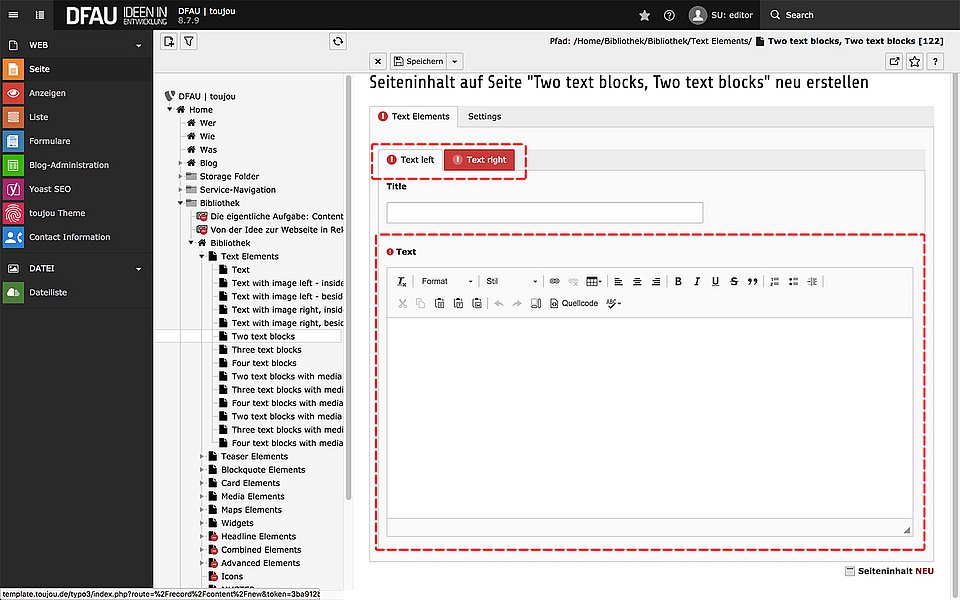Toggle underline formatting
The width and height of the screenshot is (960, 600).
coord(715,282)
